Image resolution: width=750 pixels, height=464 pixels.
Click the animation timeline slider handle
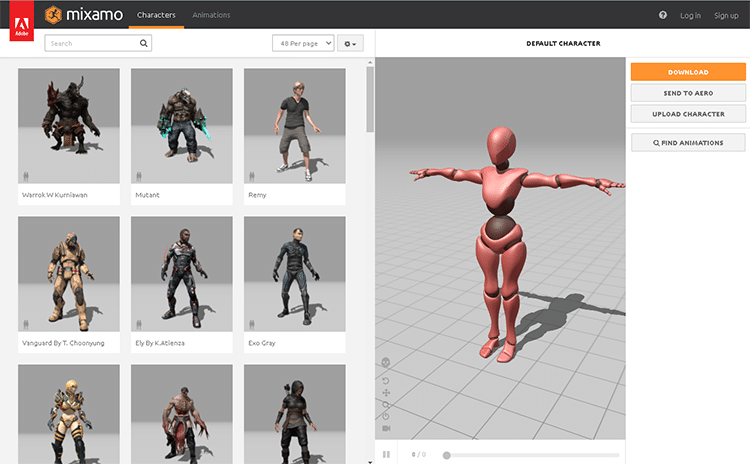446,455
